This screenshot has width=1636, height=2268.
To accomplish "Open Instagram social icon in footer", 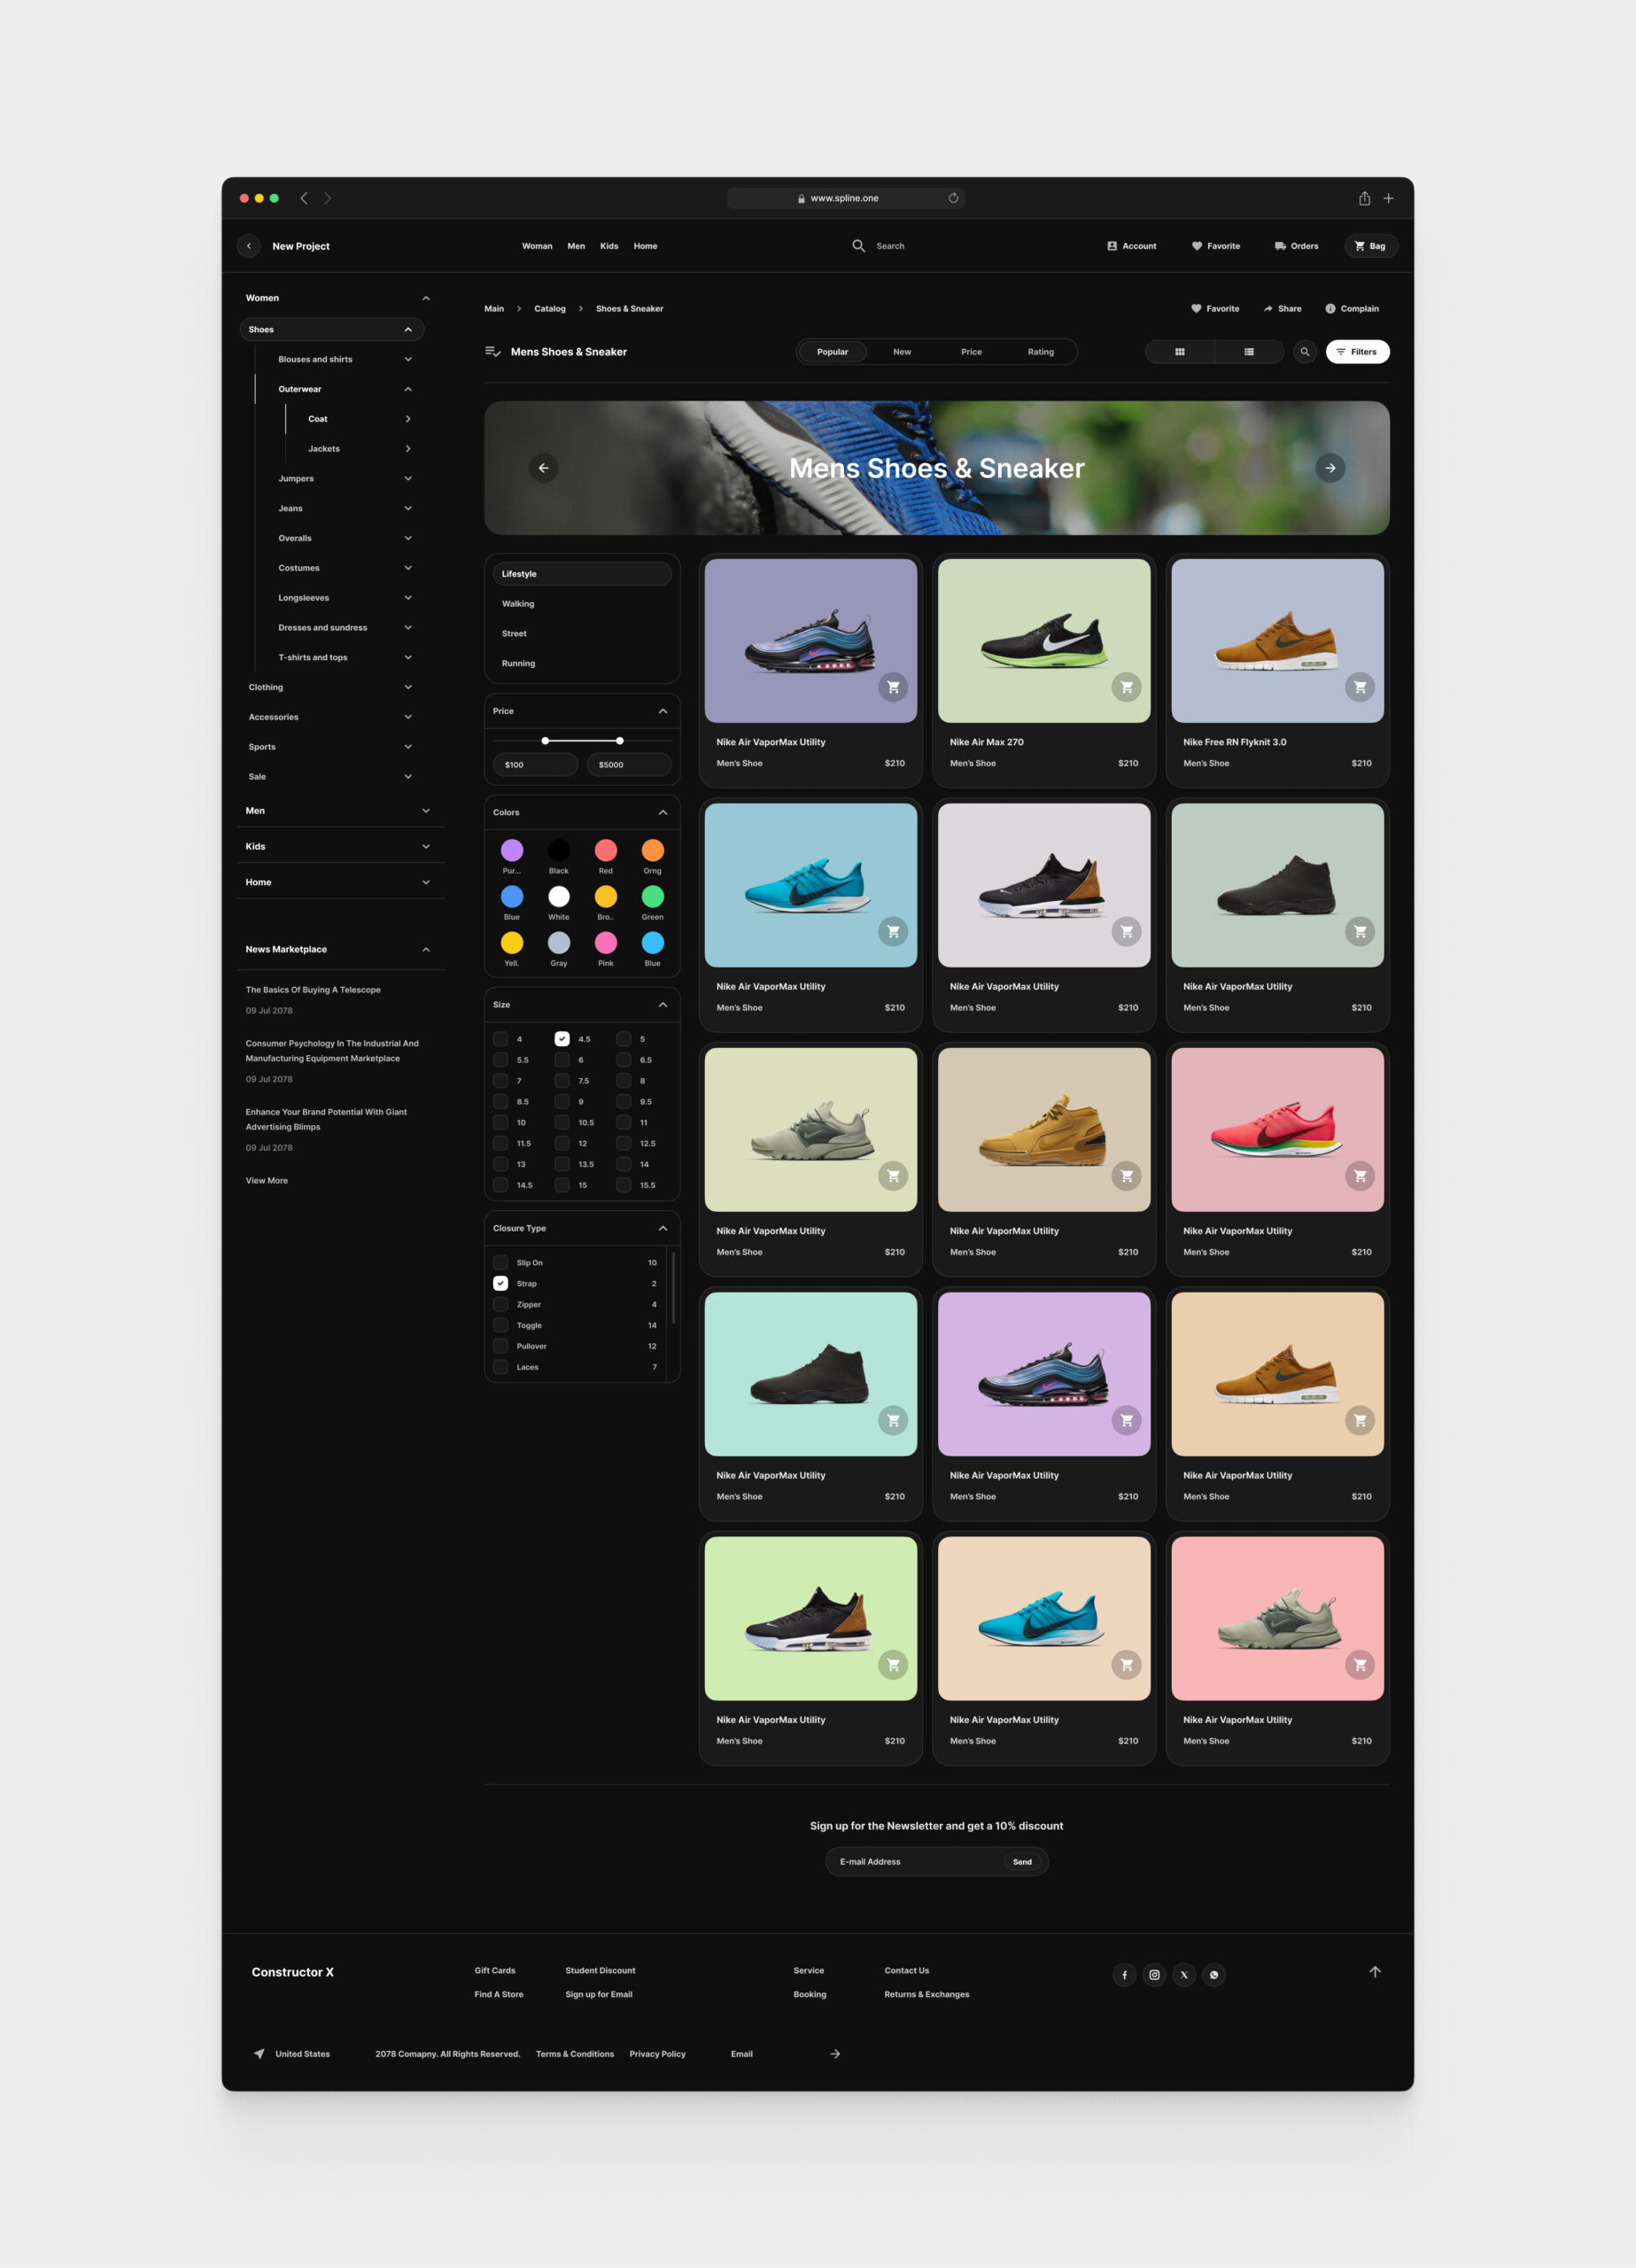I will click(1154, 1974).
